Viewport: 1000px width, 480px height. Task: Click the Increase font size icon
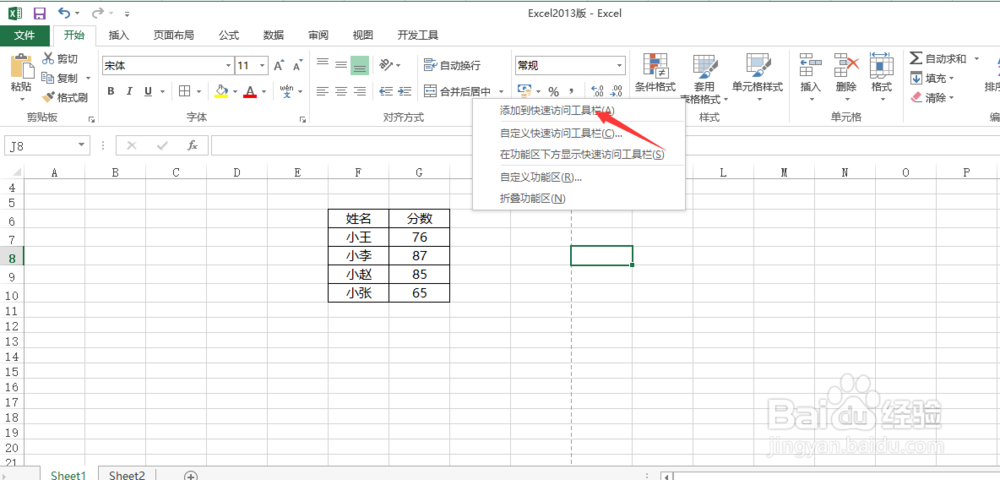(x=279, y=65)
